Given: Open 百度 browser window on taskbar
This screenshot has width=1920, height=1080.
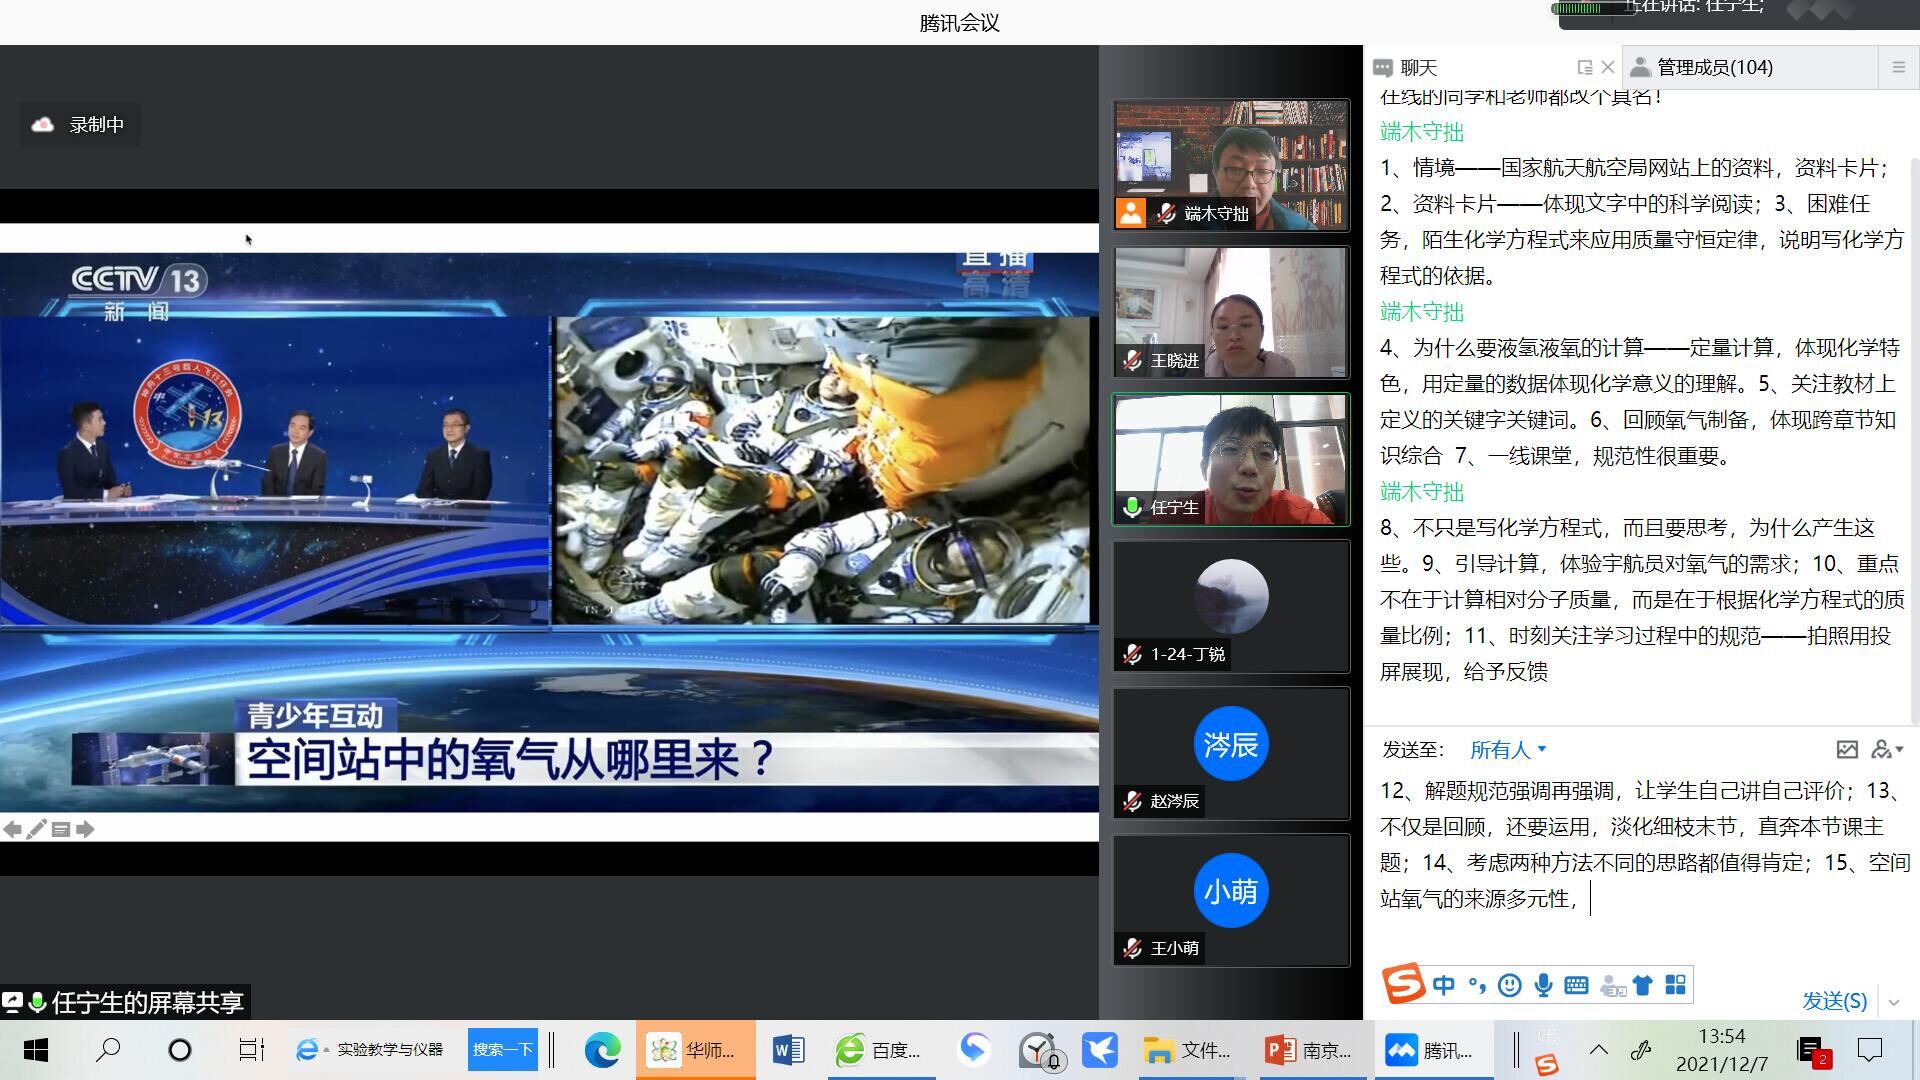Looking at the screenshot, I should tap(880, 1050).
